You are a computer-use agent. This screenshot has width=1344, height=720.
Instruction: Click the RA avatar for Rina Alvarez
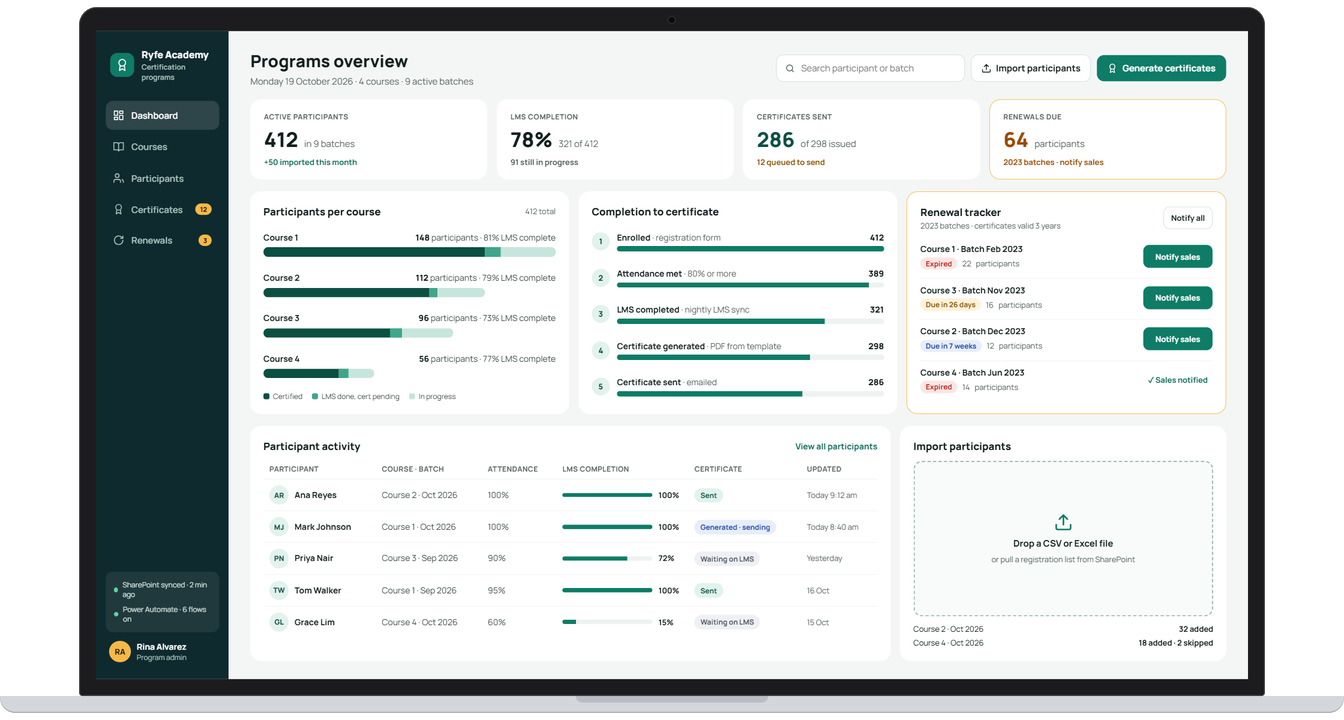120,652
